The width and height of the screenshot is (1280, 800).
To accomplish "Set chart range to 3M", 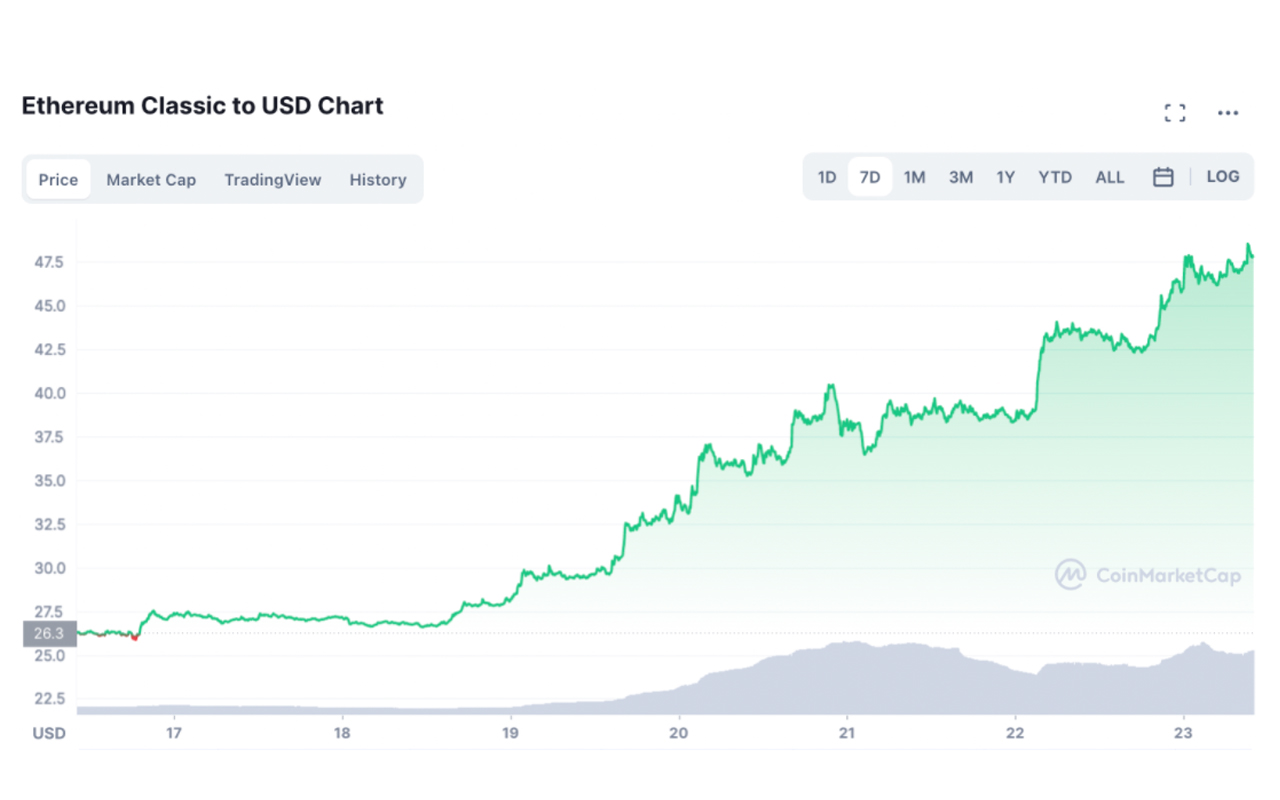I will tap(960, 177).
